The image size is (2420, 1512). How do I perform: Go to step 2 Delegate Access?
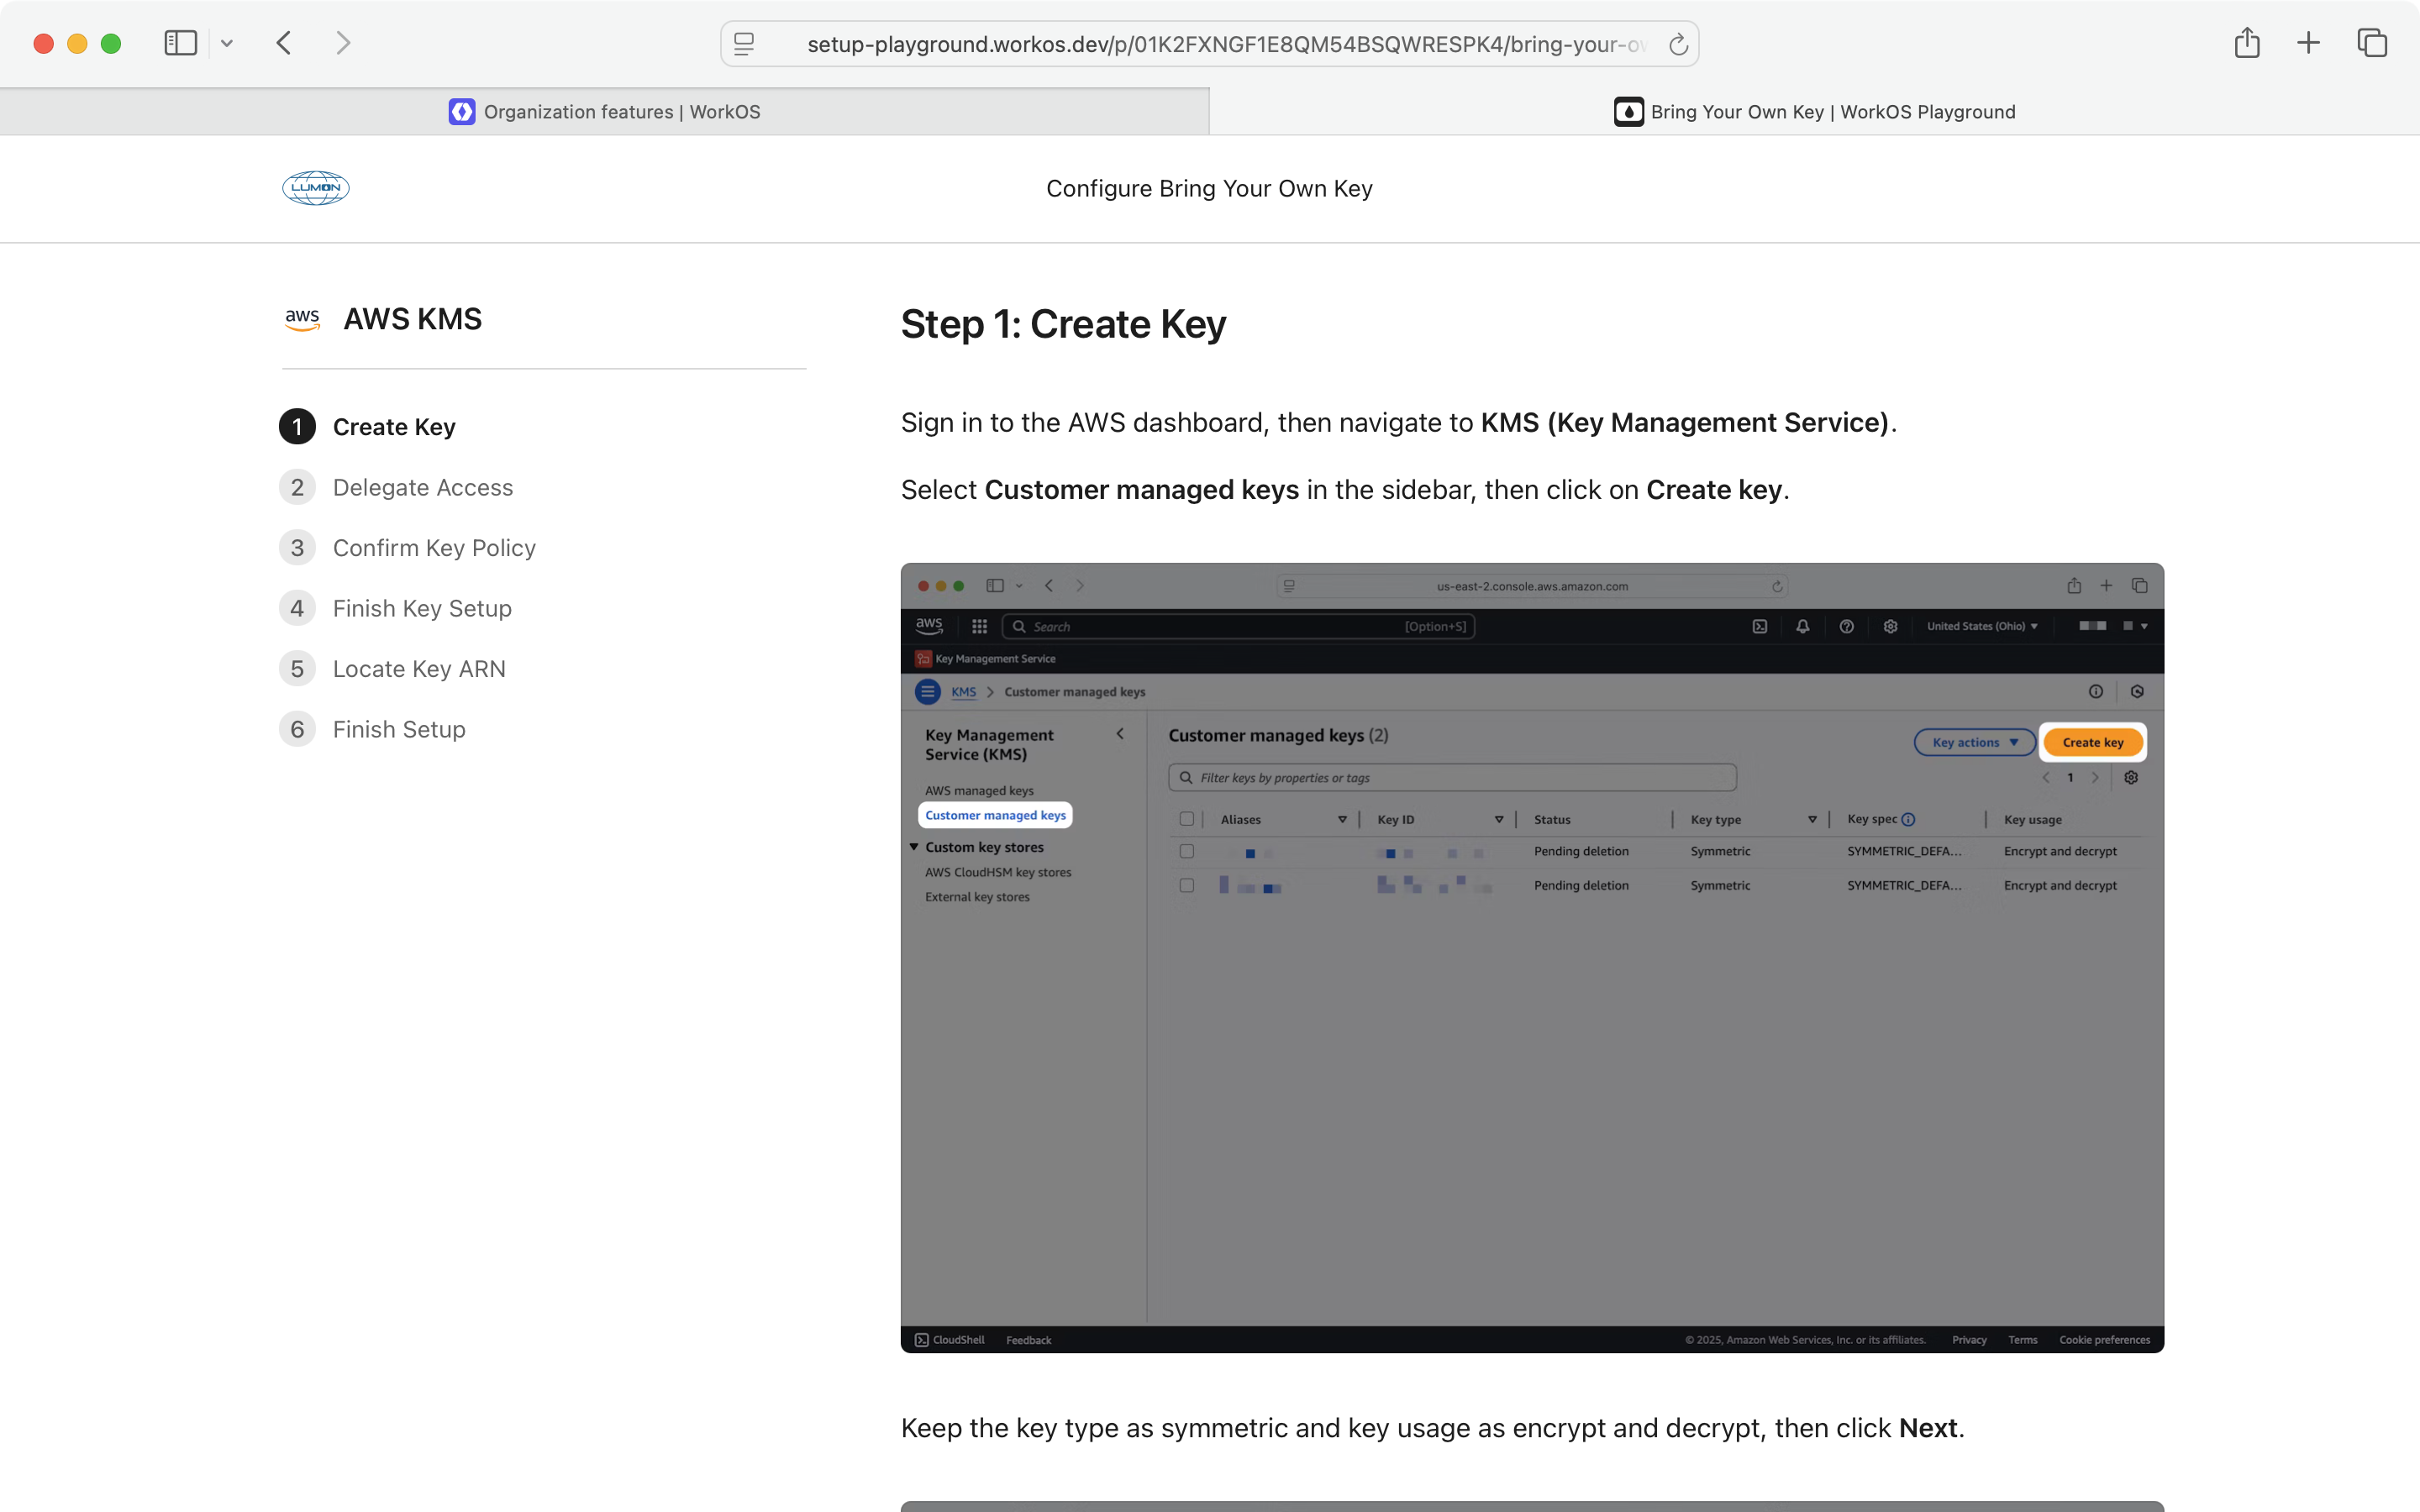pyautogui.click(x=422, y=487)
